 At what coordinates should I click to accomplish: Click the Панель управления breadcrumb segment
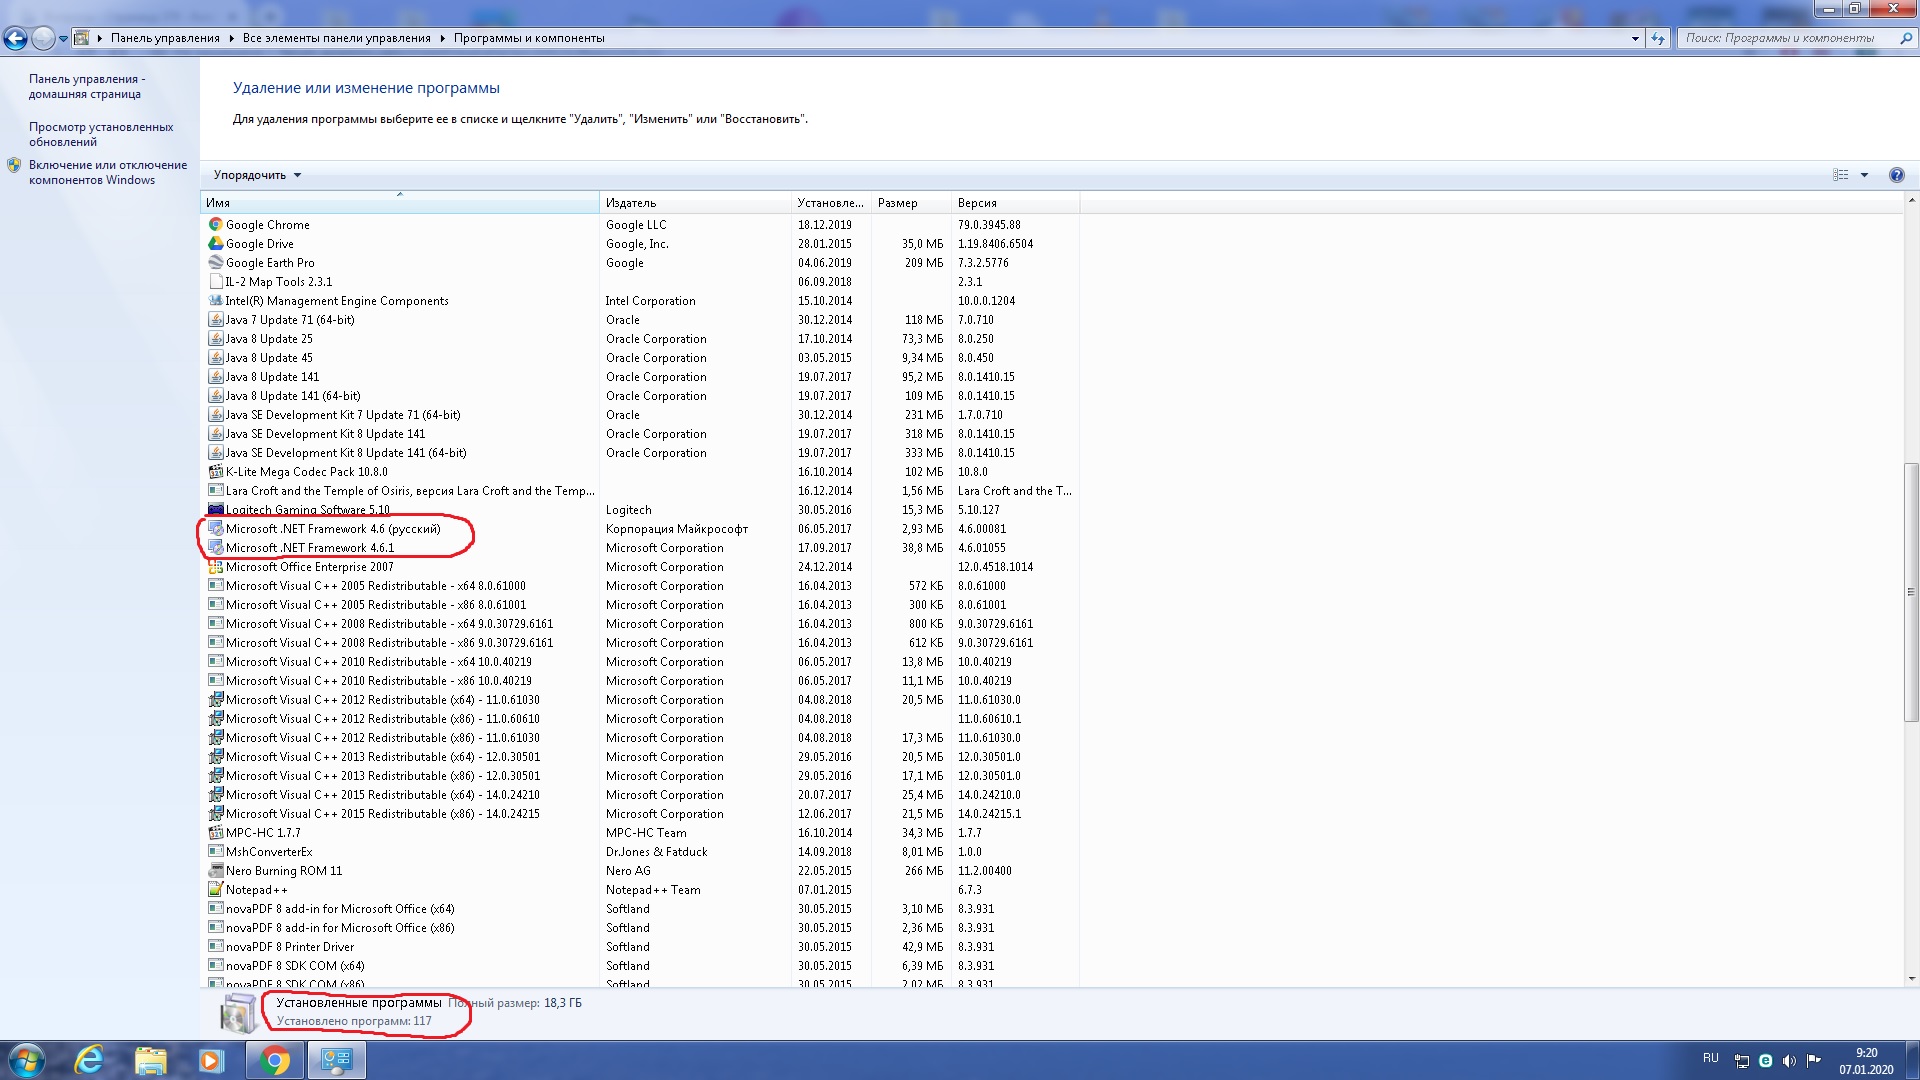click(x=165, y=38)
